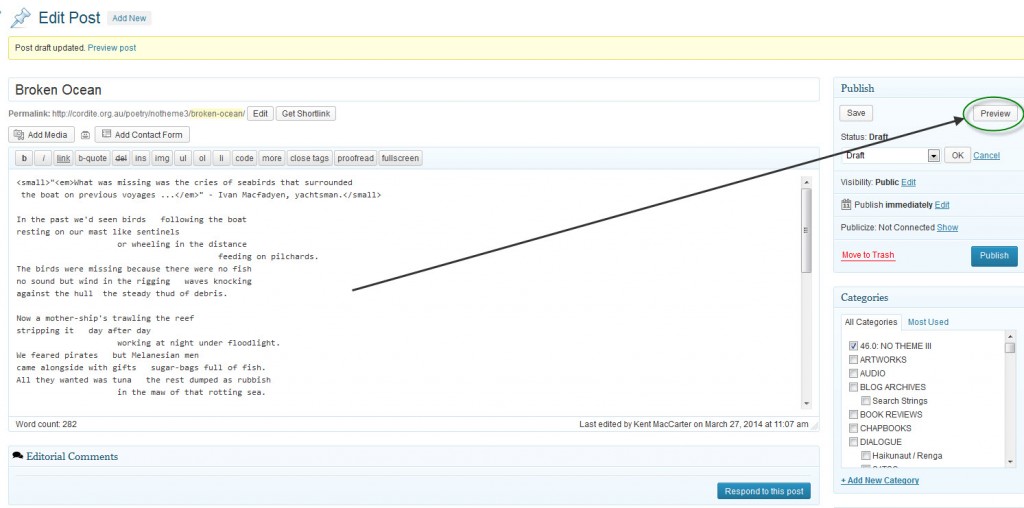
Task: Uncheck the 46.0: NO THEME III category
Action: 853,346
